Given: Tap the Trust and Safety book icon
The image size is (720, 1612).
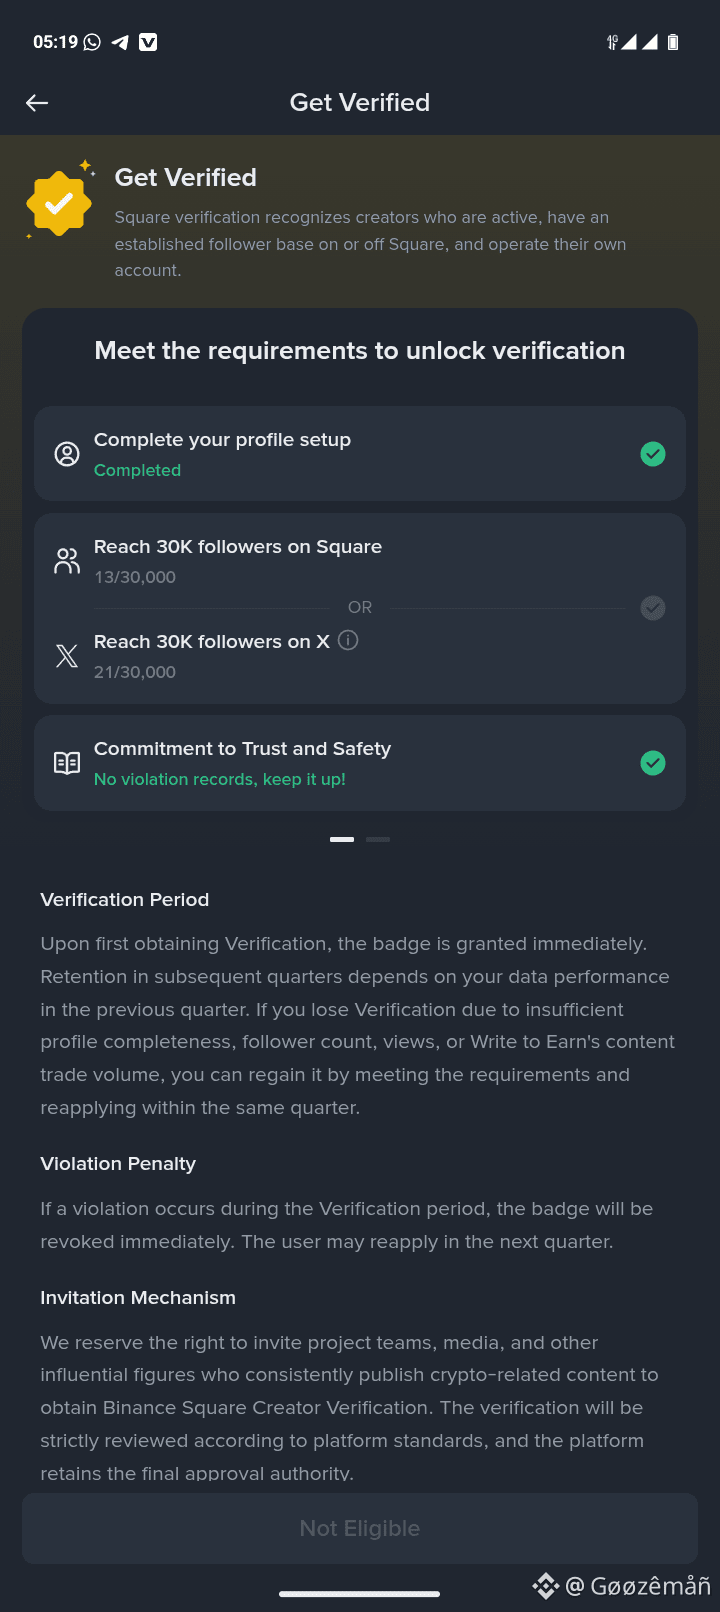Looking at the screenshot, I should click(67, 763).
